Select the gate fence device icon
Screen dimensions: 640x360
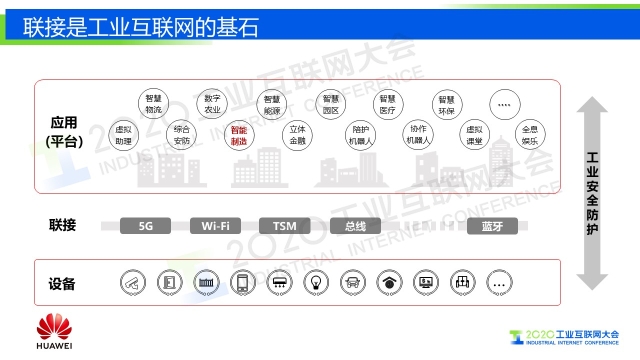pyautogui.click(x=207, y=282)
